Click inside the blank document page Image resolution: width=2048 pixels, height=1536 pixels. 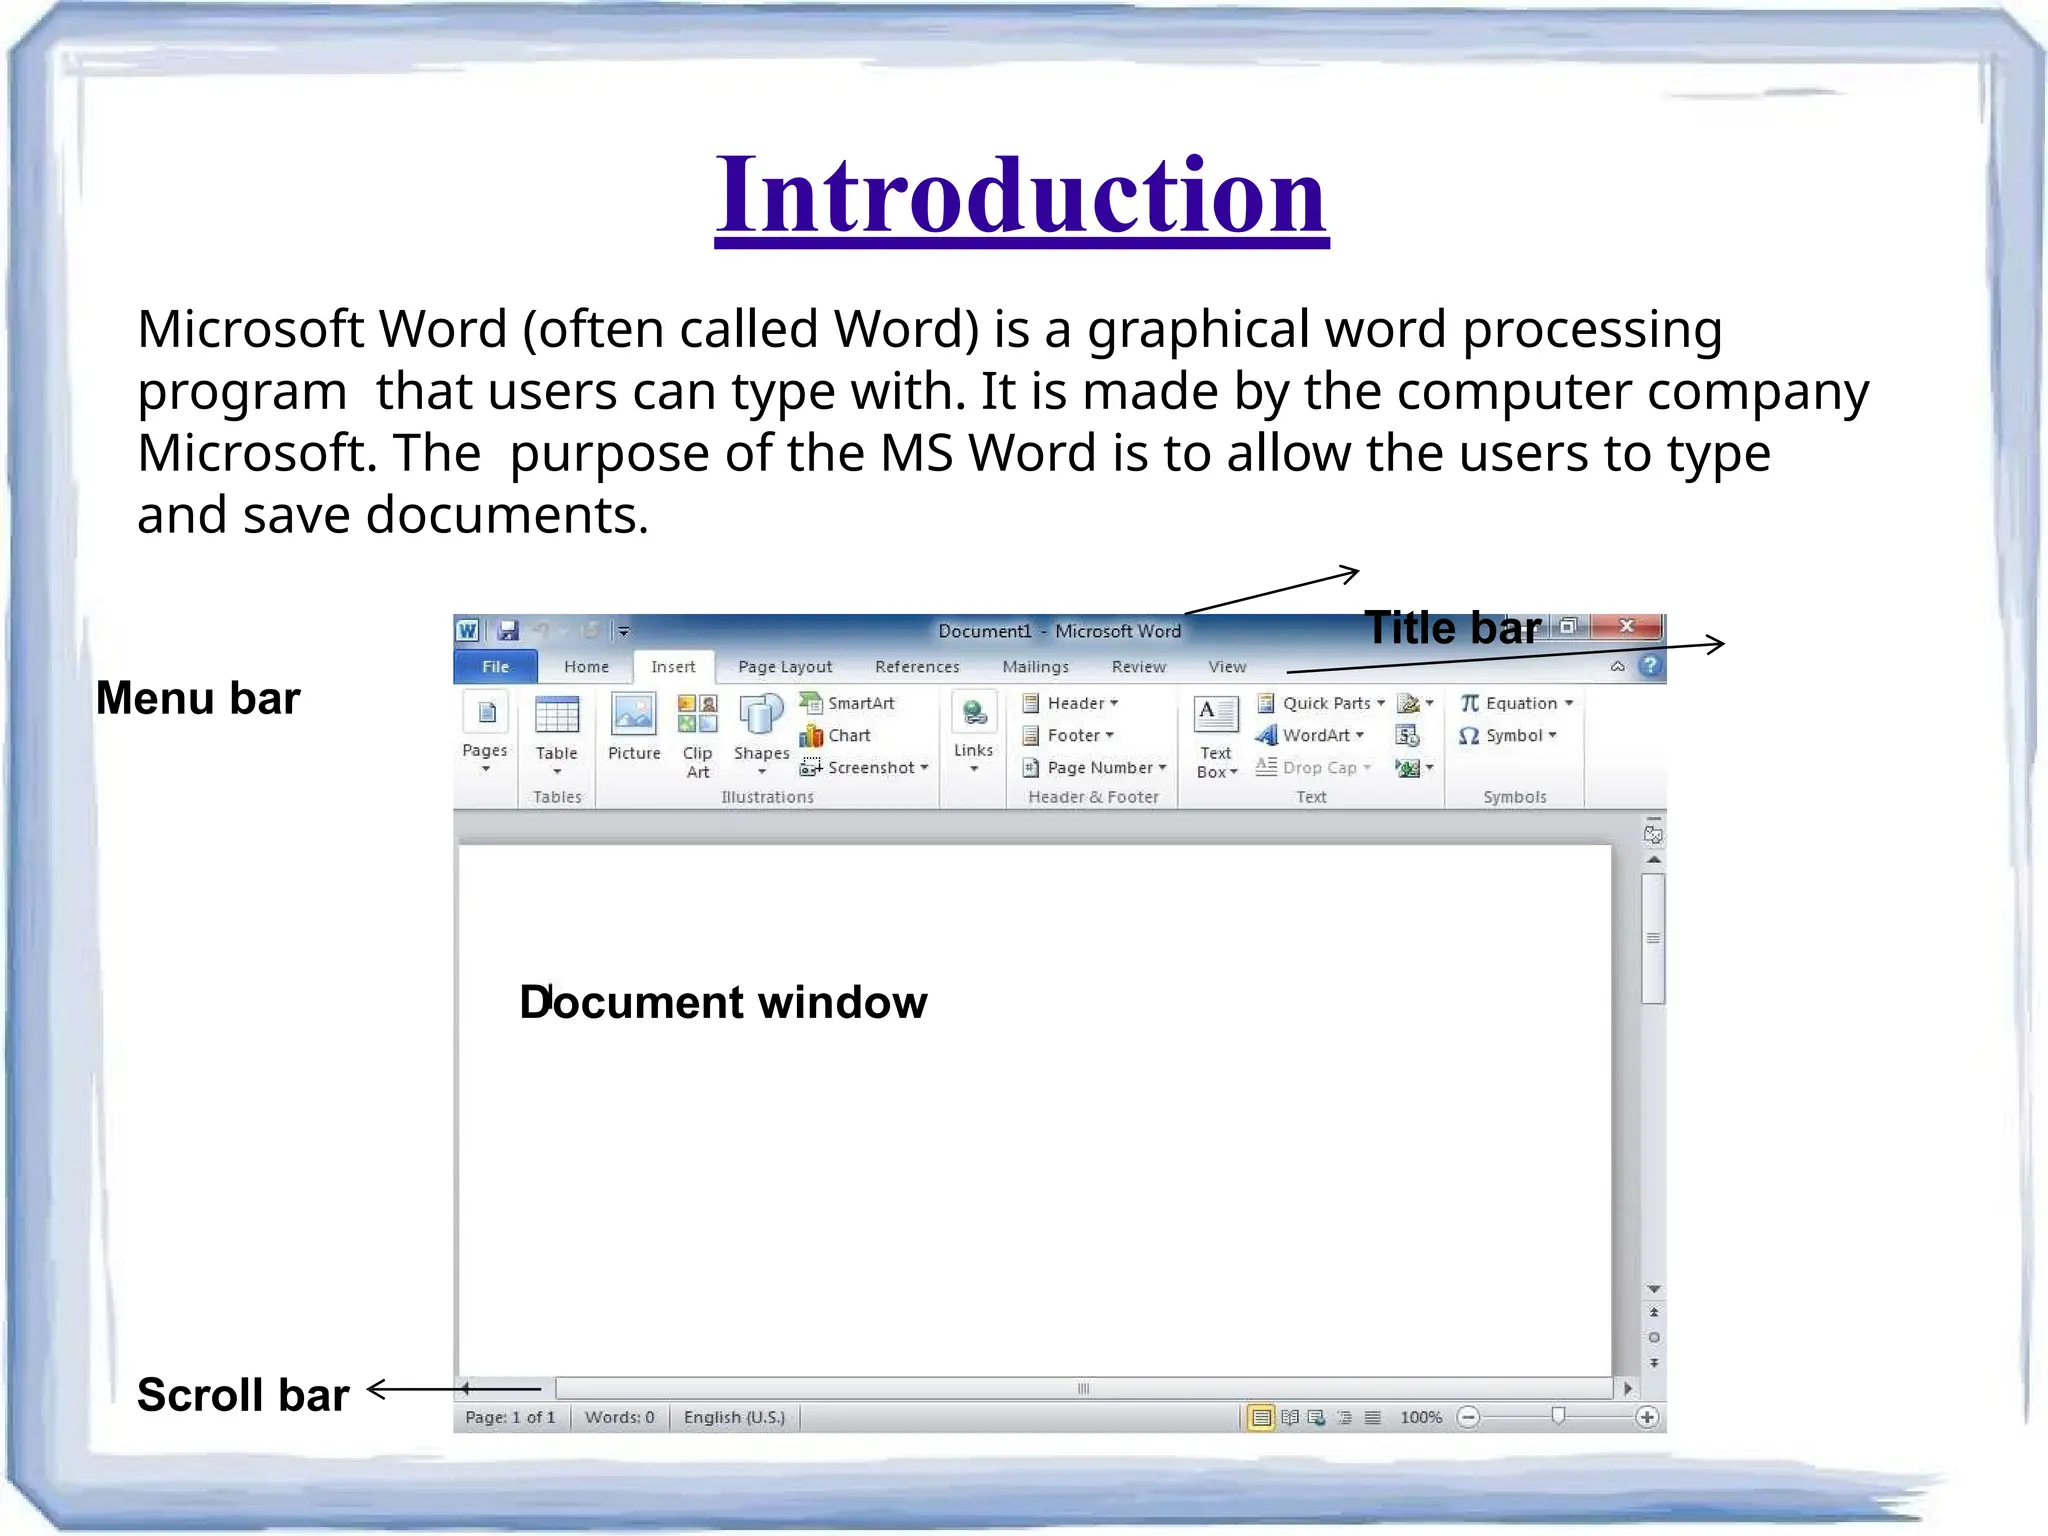(x=1035, y=1110)
